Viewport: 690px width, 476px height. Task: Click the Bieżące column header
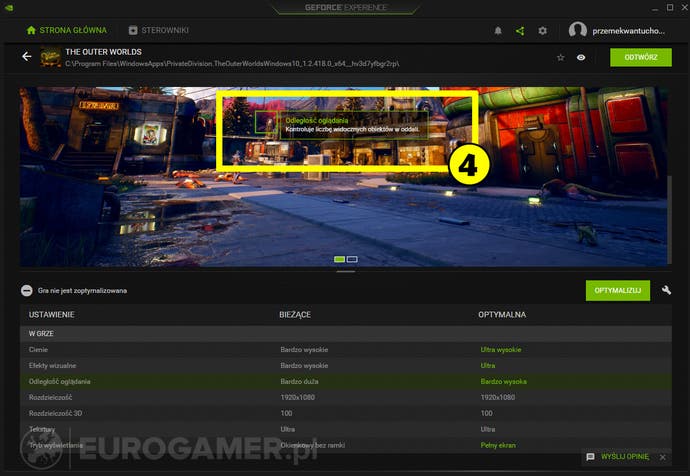295,315
